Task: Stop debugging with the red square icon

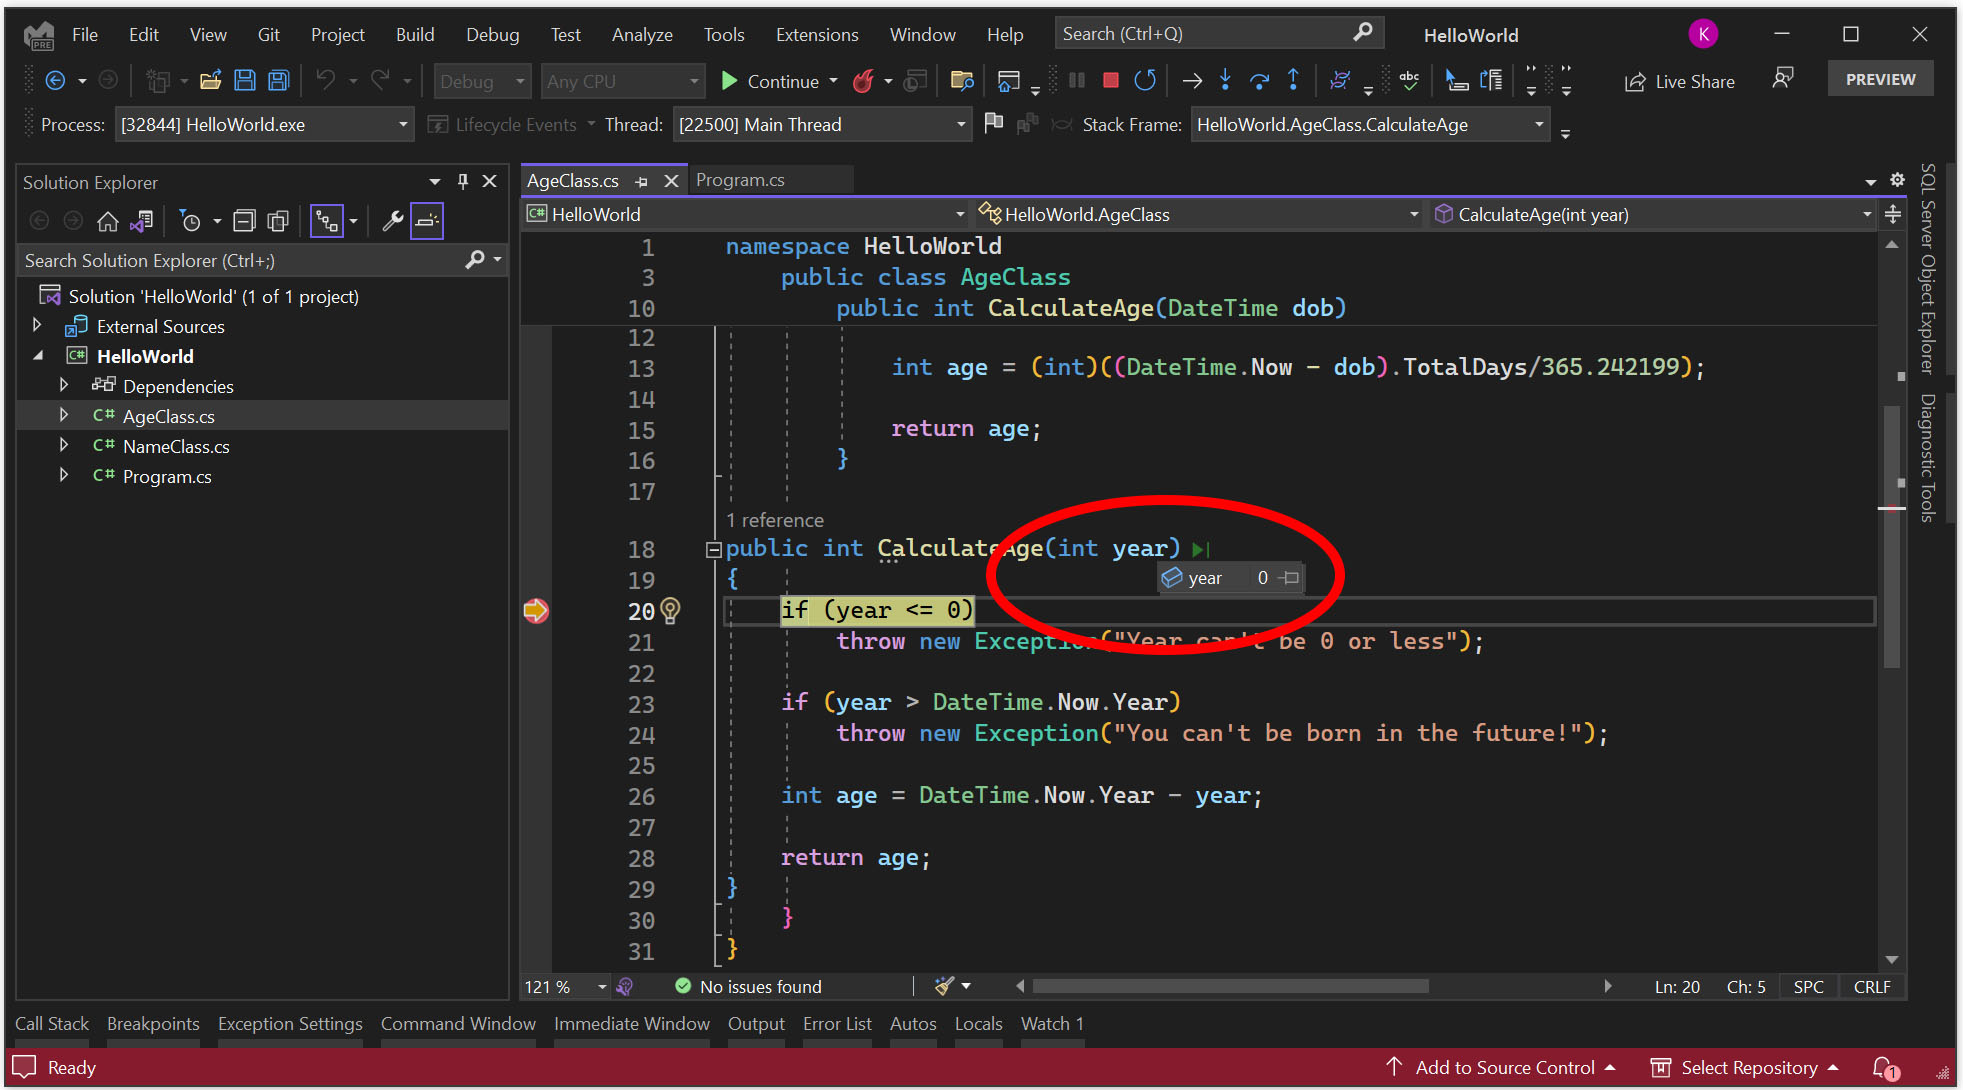Action: [1110, 80]
